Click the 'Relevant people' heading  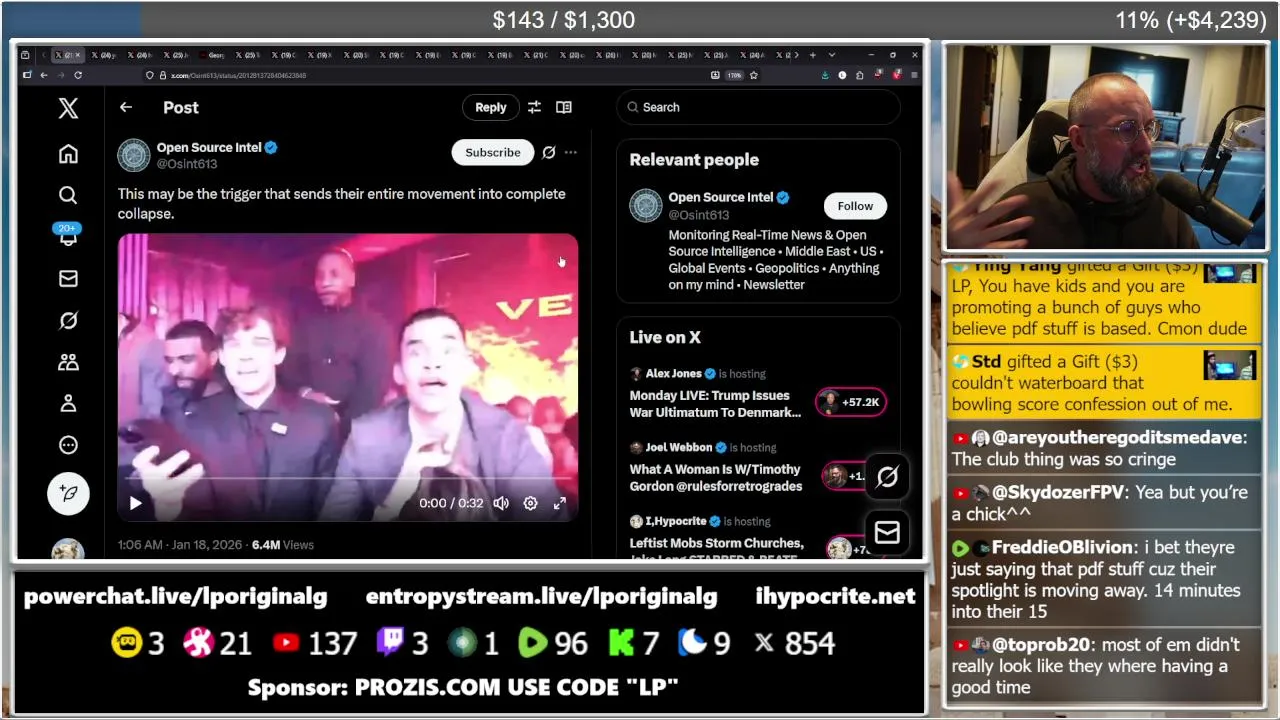[x=694, y=160]
